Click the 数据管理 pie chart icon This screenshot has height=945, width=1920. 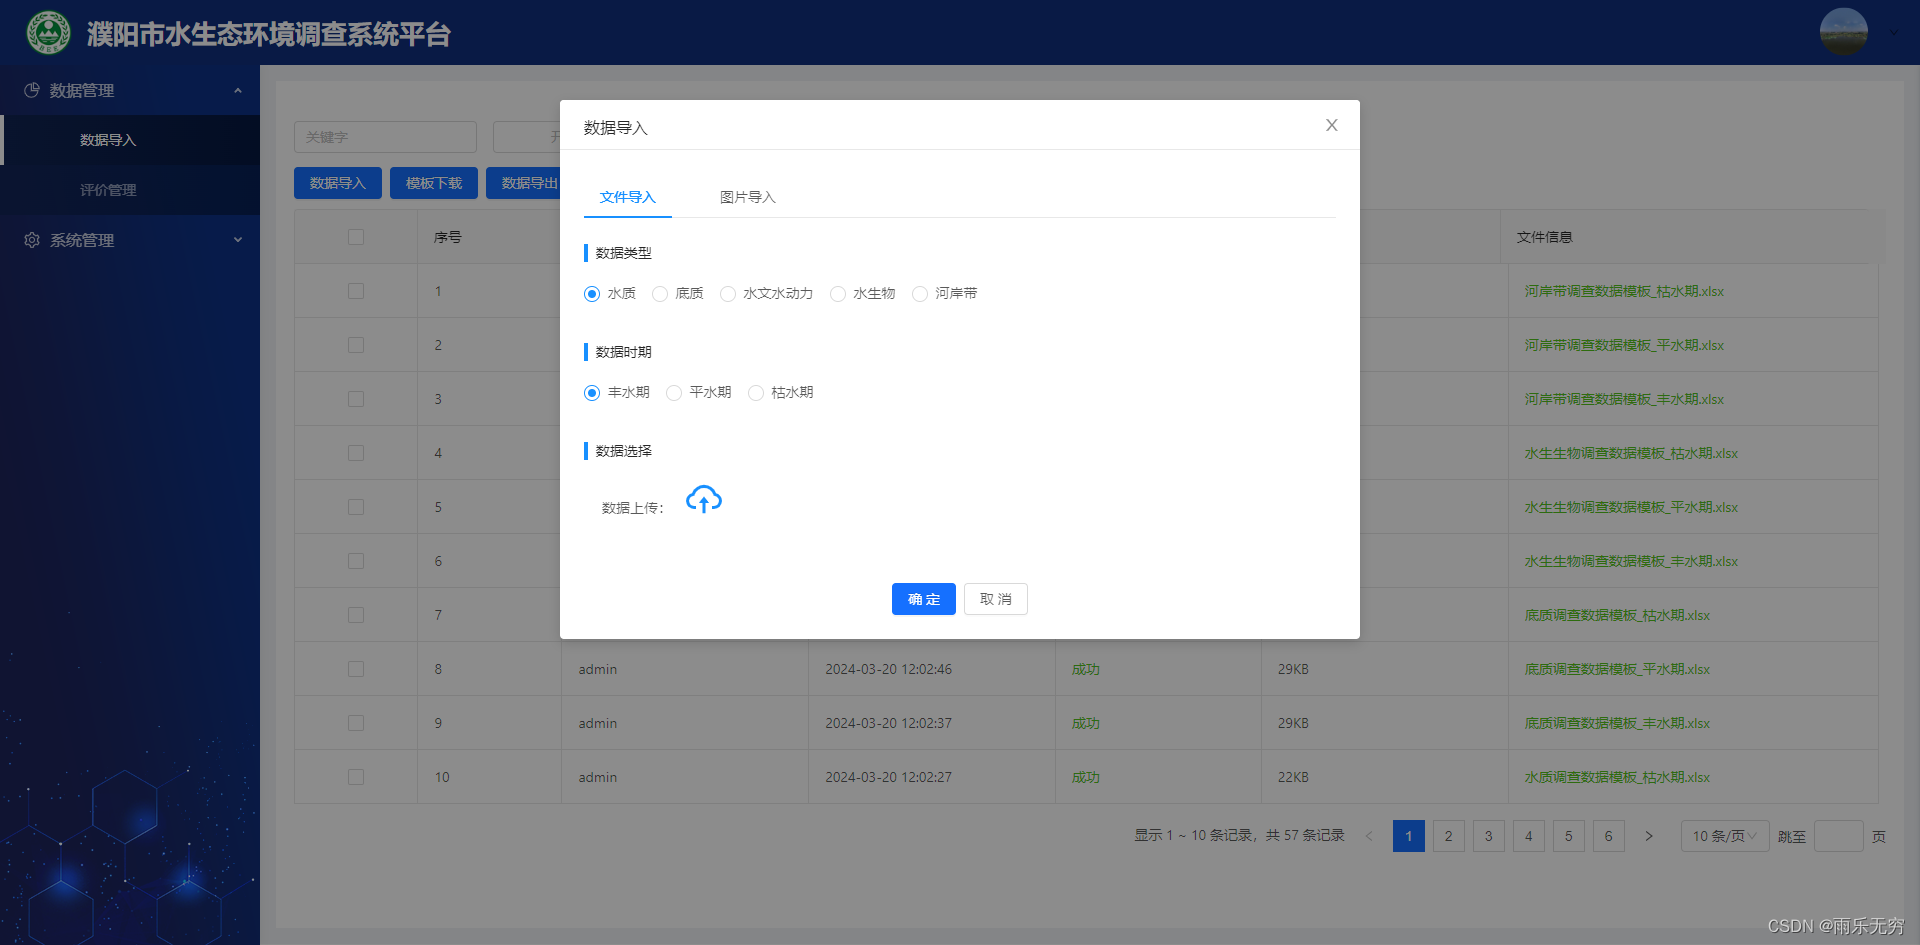tap(32, 90)
